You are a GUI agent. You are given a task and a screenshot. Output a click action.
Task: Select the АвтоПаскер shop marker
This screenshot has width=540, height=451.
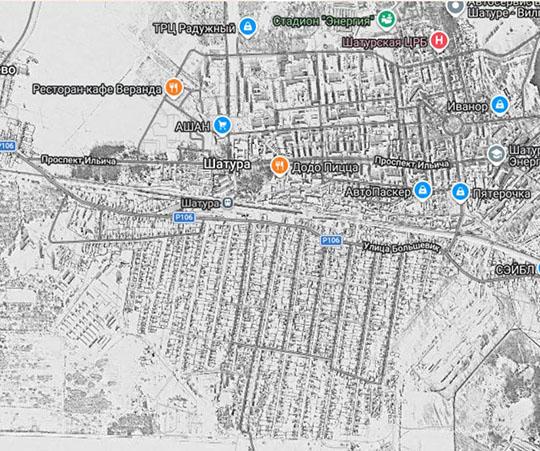pos(423,191)
